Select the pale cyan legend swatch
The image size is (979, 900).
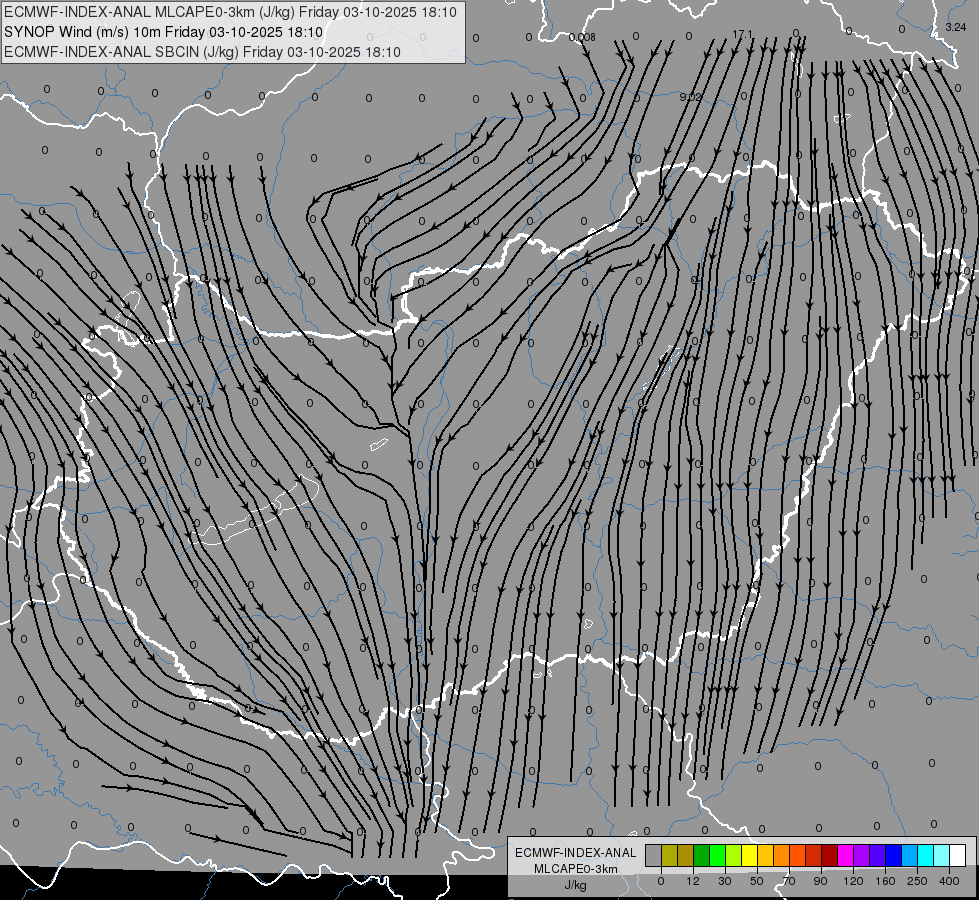[x=942, y=856]
